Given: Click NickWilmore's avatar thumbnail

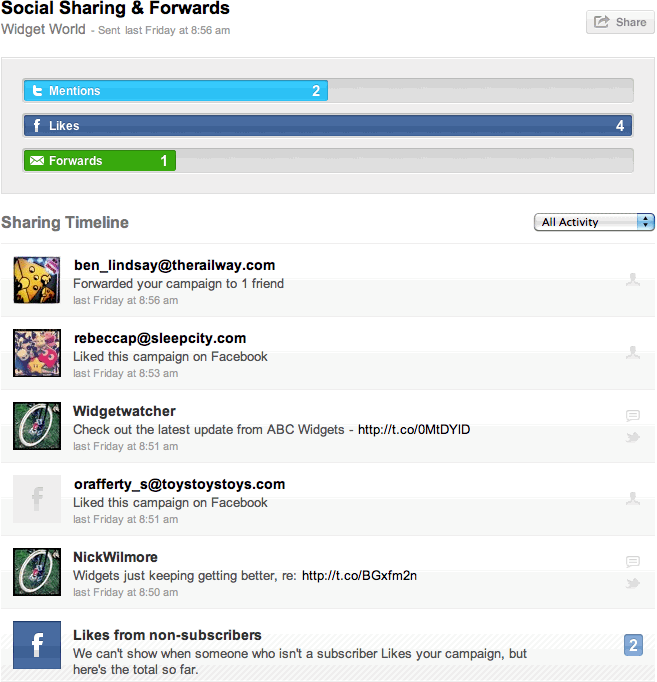Looking at the screenshot, I should 37,572.
